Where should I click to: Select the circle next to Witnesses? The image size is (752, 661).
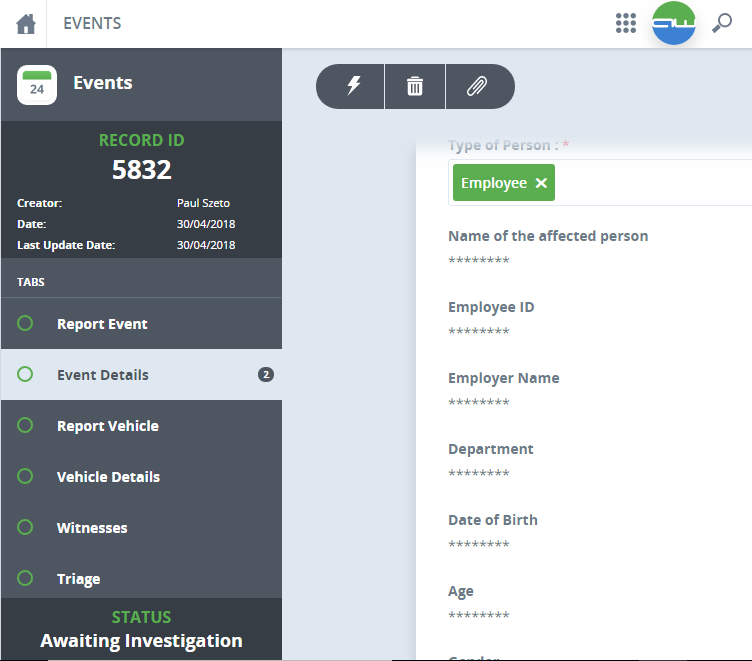[26, 527]
